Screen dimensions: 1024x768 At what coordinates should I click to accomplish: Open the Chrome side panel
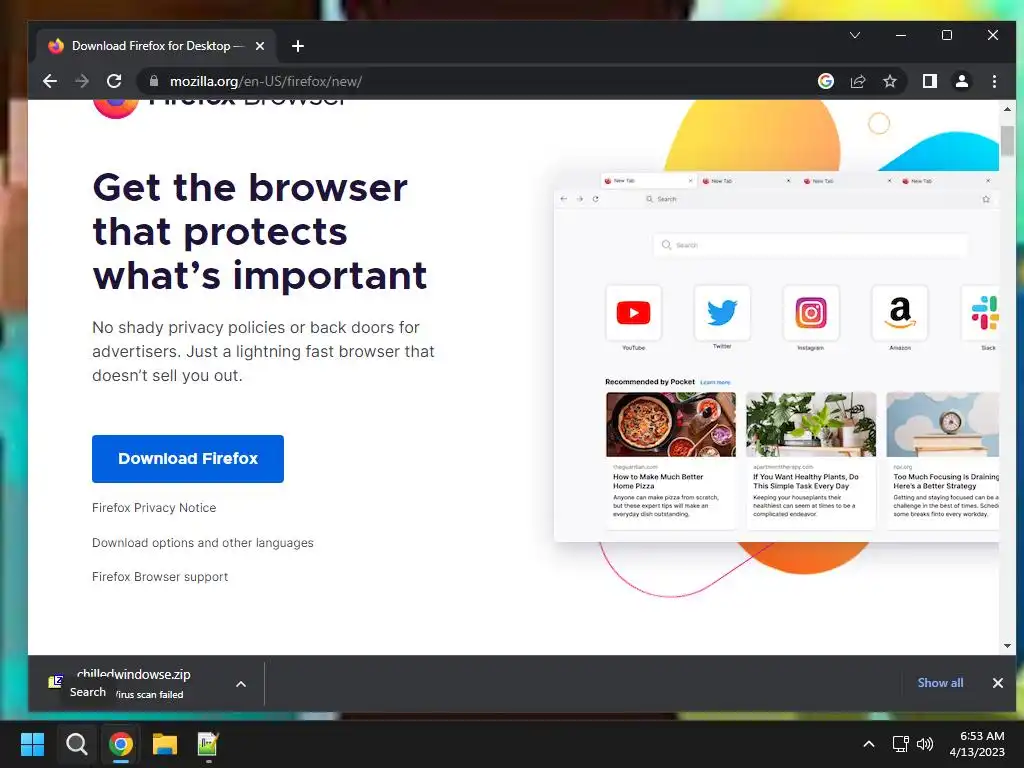929,81
